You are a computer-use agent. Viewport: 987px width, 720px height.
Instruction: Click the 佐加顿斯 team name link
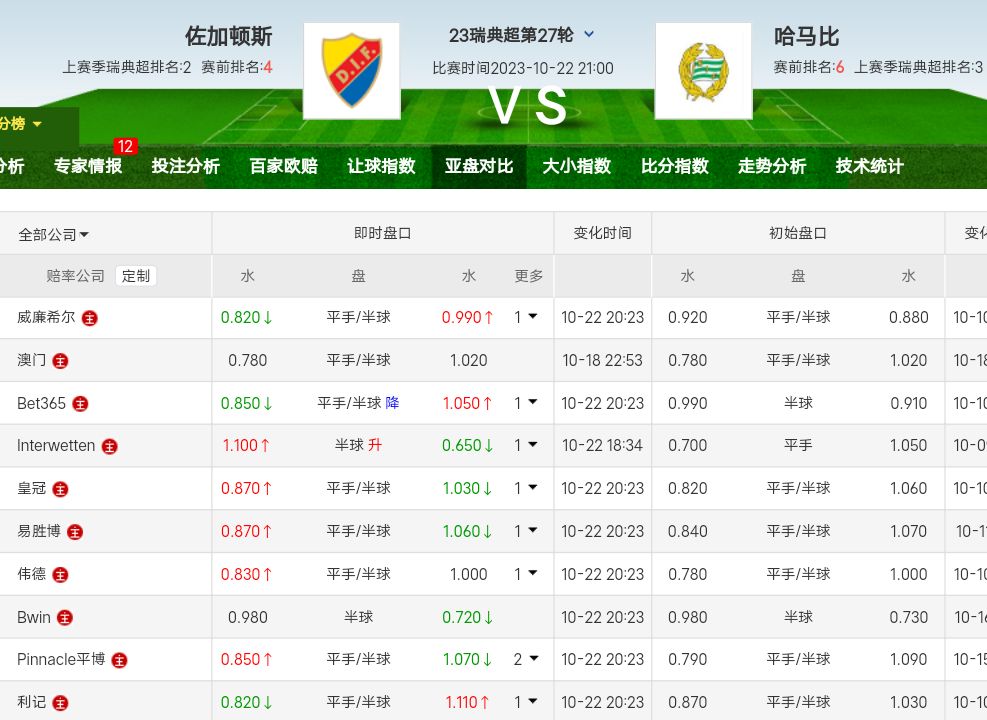pyautogui.click(x=228, y=36)
